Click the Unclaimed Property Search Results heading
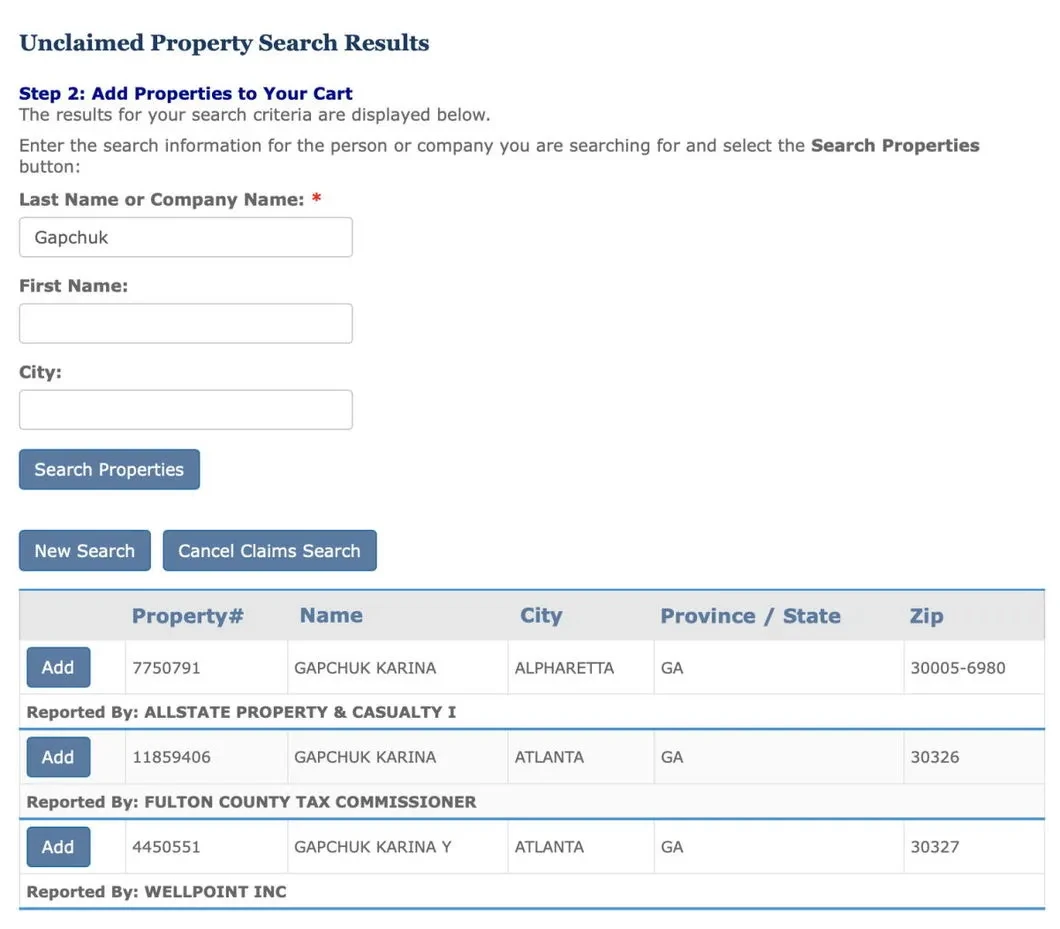This screenshot has width=1060, height=929. pyautogui.click(x=224, y=43)
